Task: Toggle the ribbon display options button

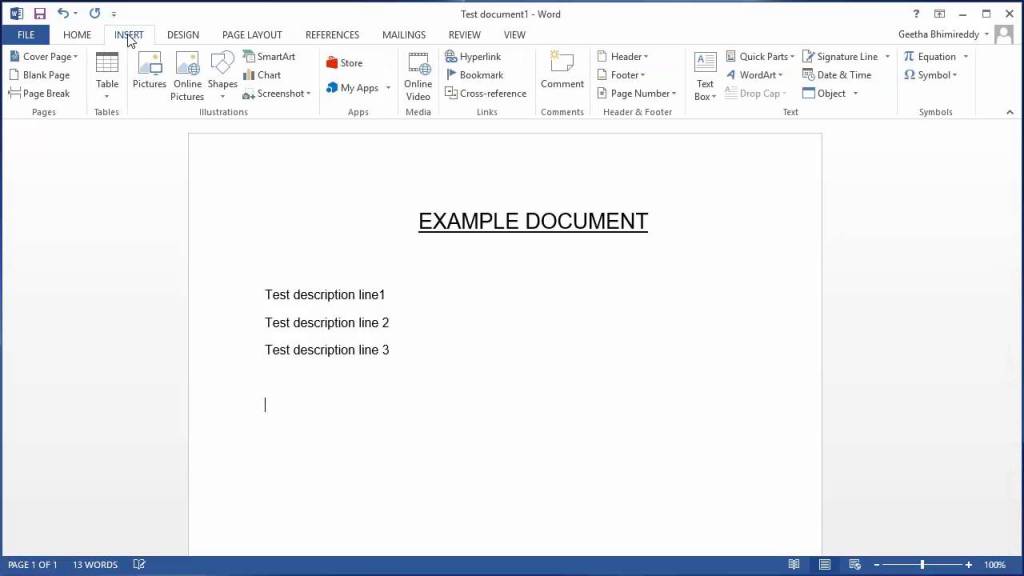Action: [x=939, y=14]
